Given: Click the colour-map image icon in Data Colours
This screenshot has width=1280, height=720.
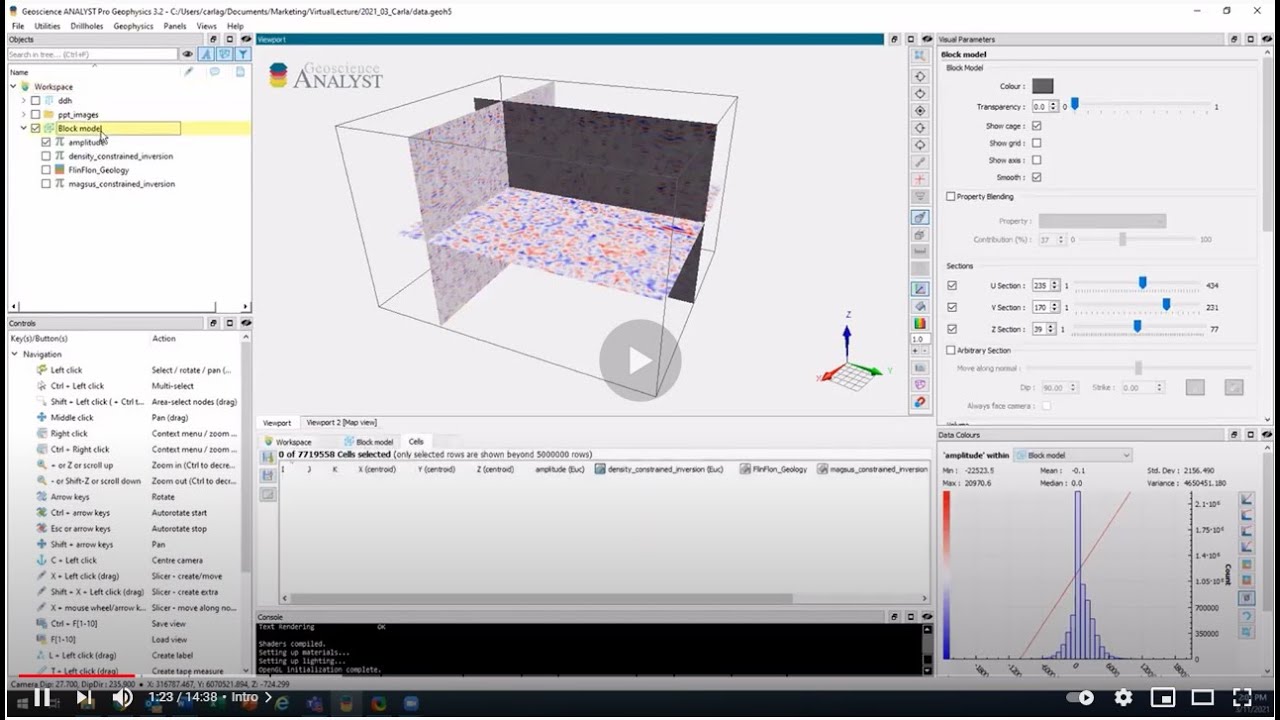Looking at the screenshot, I should tap(1247, 565).
